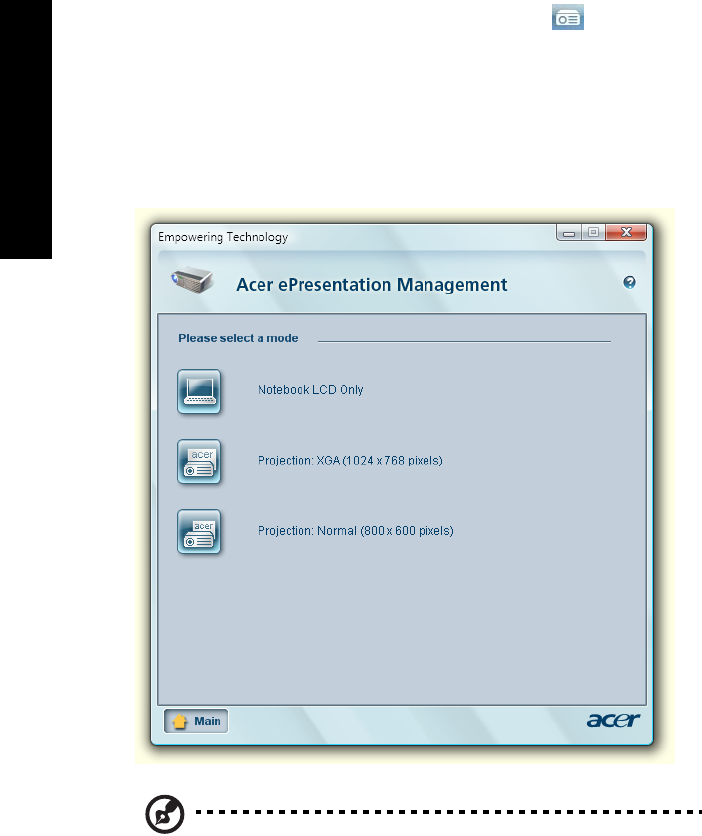The image size is (702, 836).
Task: Click the Please select a mode label
Action: click(238, 338)
